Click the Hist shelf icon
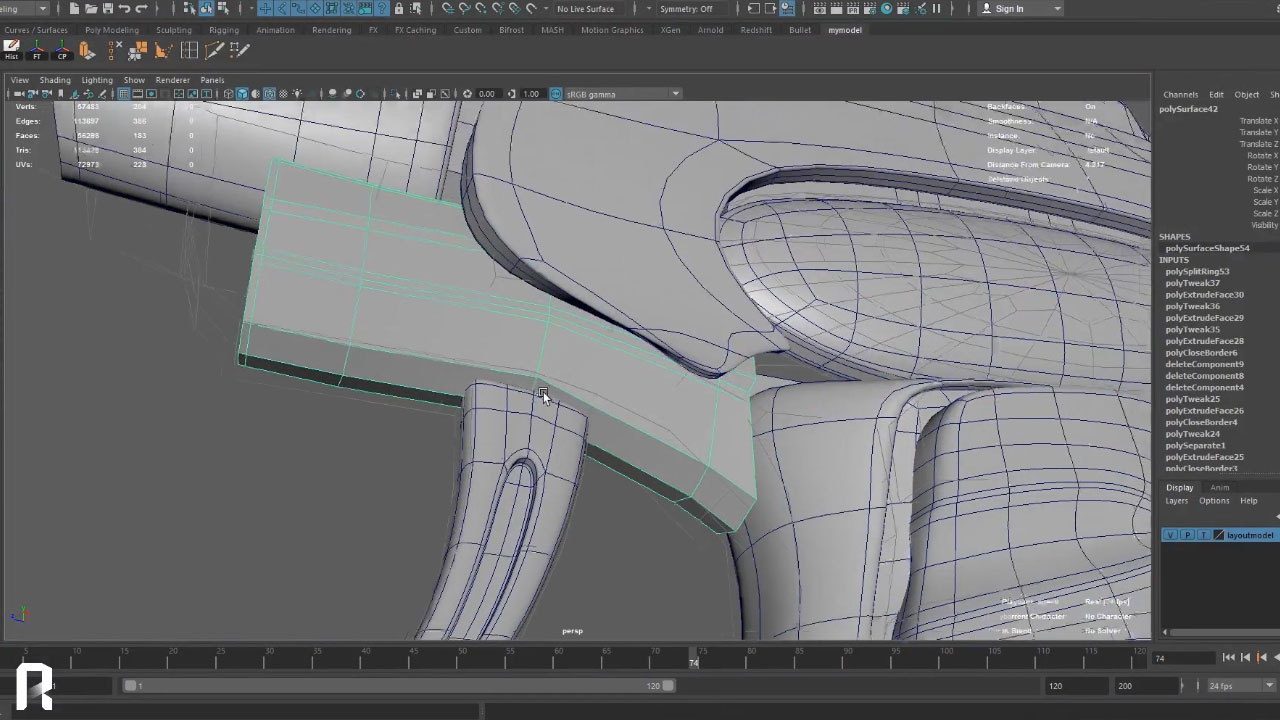 (x=12, y=49)
